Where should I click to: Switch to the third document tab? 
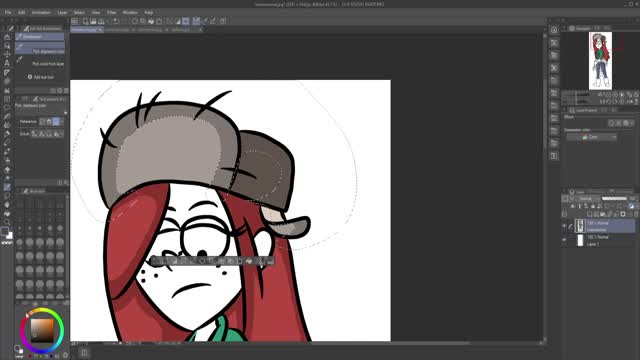click(151, 30)
